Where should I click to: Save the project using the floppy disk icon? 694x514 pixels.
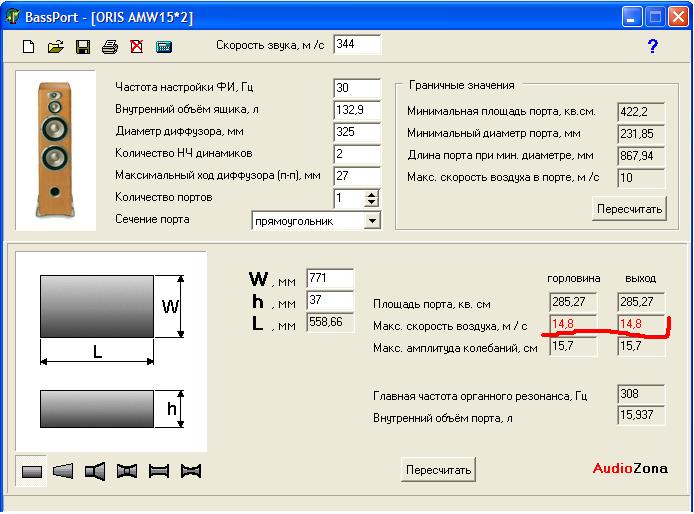tap(83, 46)
